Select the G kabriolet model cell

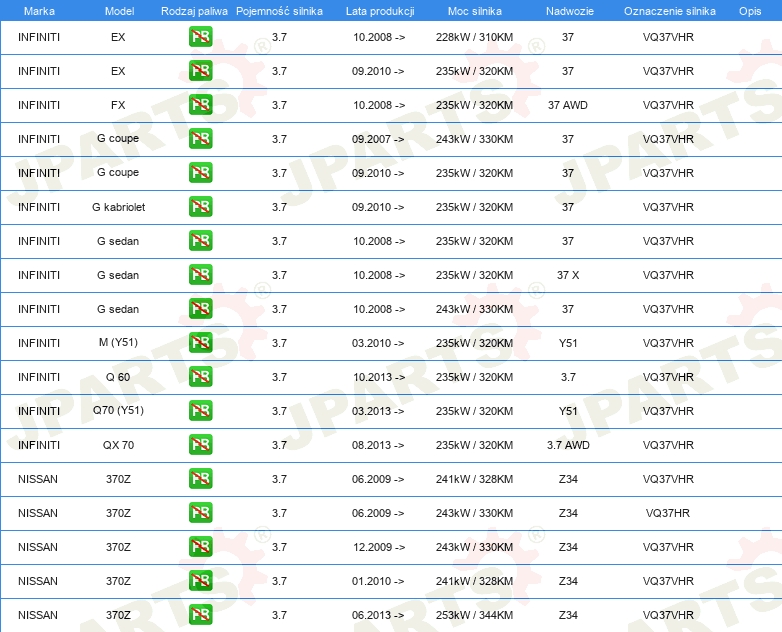[x=118, y=207]
